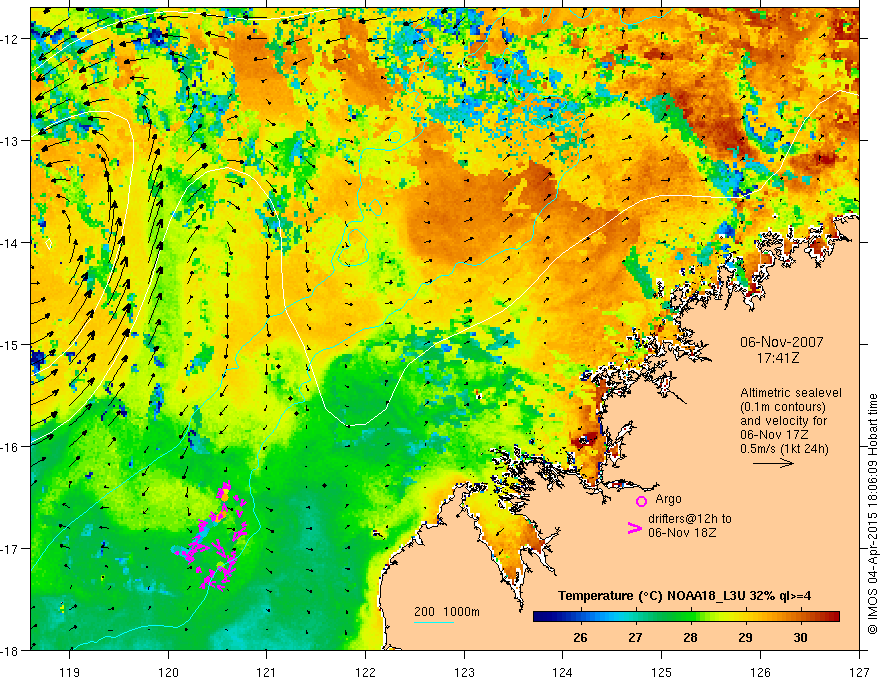This screenshot has height=680, width=880.
Task: Click the temperature color bar legend
Action: 686,617
